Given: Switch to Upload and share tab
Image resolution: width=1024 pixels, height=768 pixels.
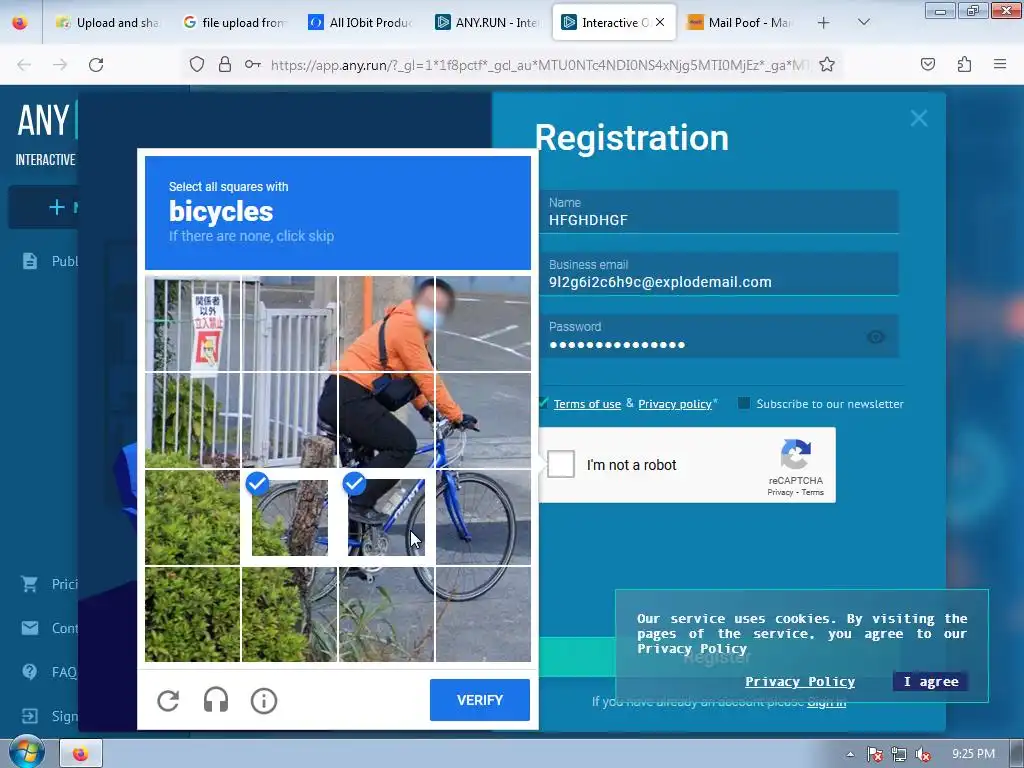Looking at the screenshot, I should 108,22.
